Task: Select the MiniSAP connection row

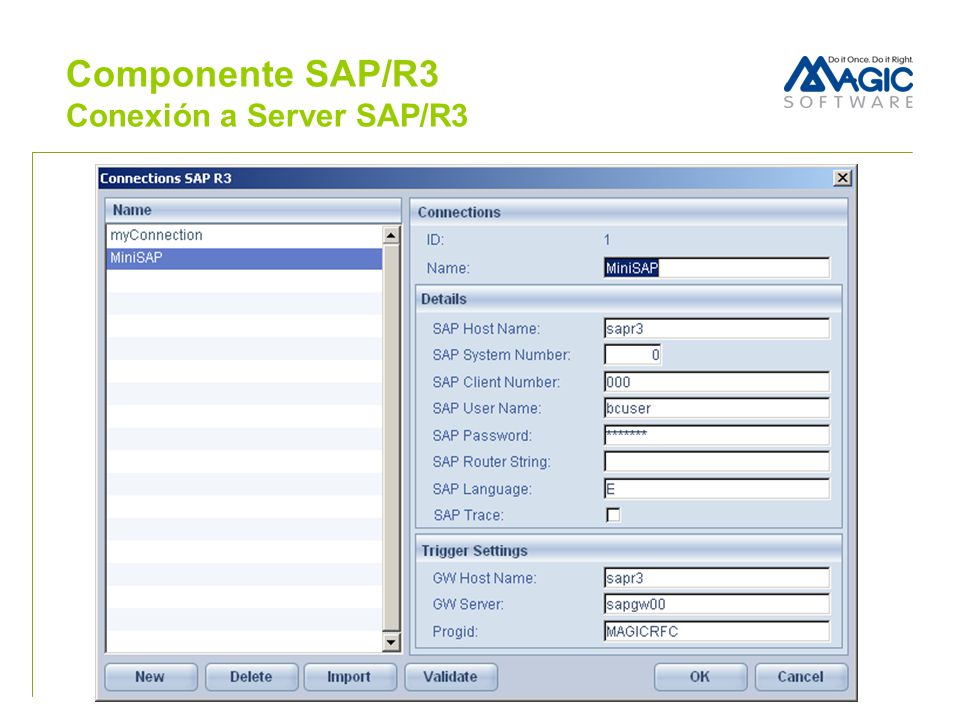Action: click(244, 258)
